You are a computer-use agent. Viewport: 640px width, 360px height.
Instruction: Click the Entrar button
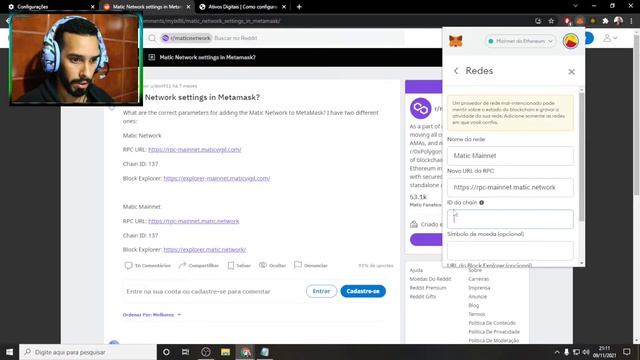[321, 291]
